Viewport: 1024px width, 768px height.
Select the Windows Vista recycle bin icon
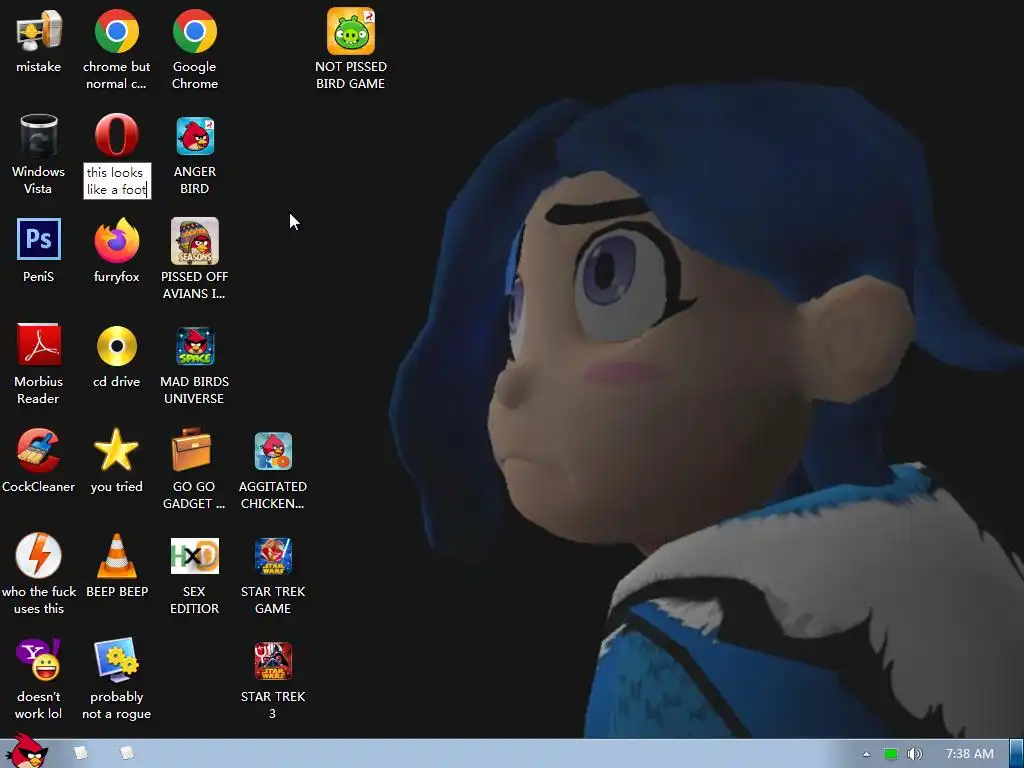(x=39, y=136)
